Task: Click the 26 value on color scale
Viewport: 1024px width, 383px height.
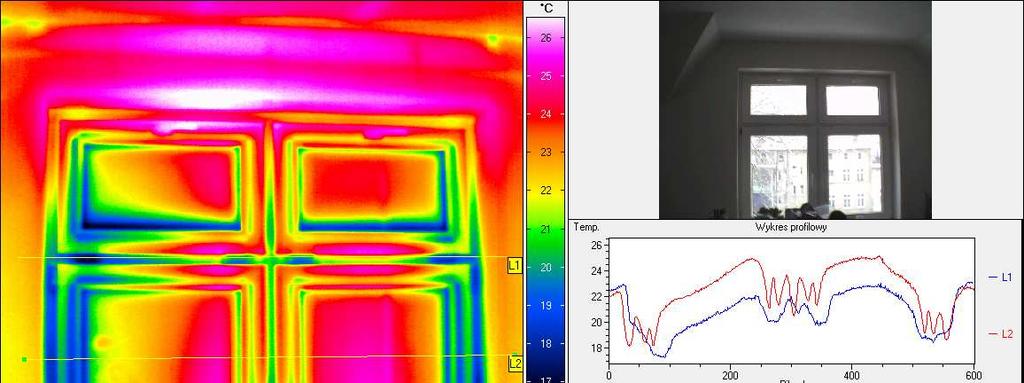Action: (x=547, y=38)
